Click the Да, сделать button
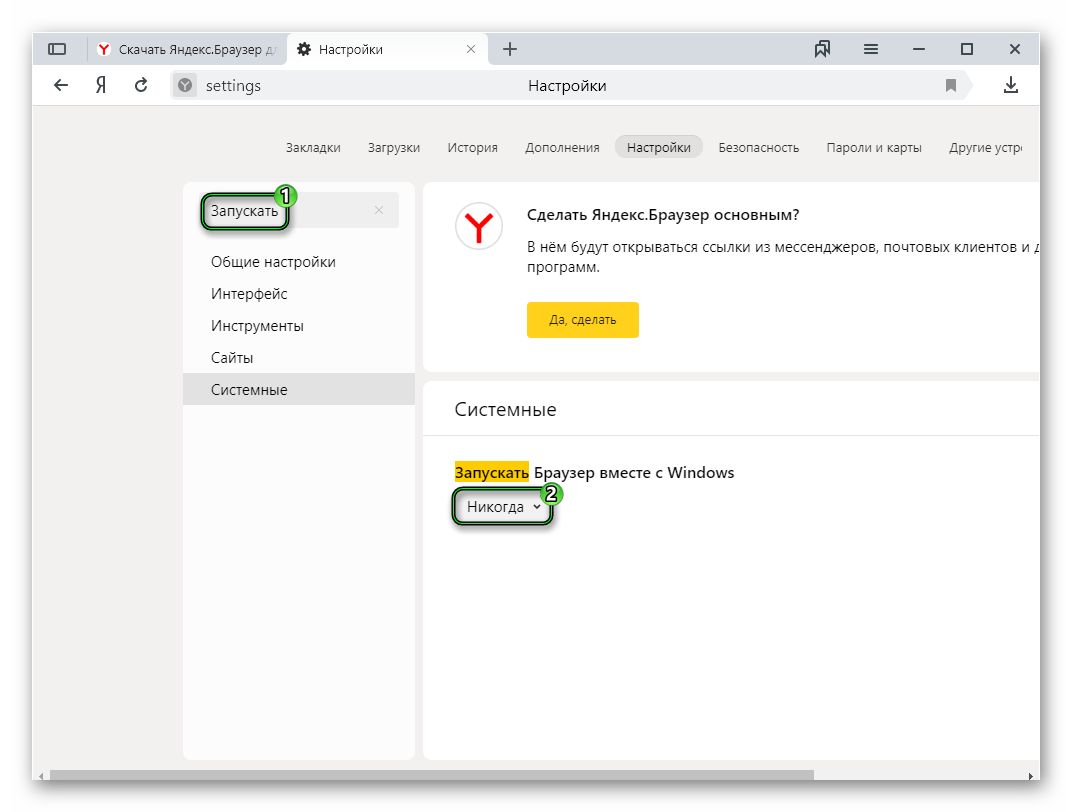The image size is (1072, 812). tap(582, 320)
